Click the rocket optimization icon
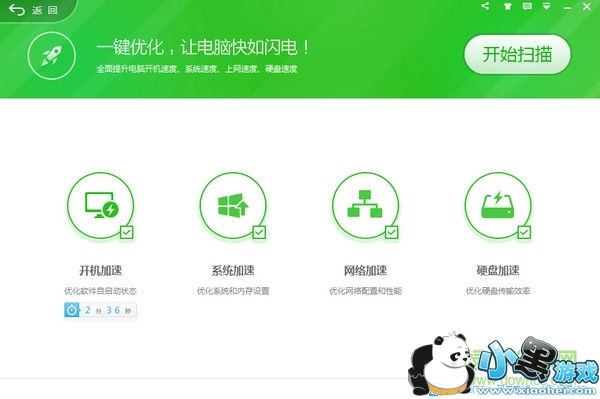This screenshot has height=399, width=600. pos(52,56)
